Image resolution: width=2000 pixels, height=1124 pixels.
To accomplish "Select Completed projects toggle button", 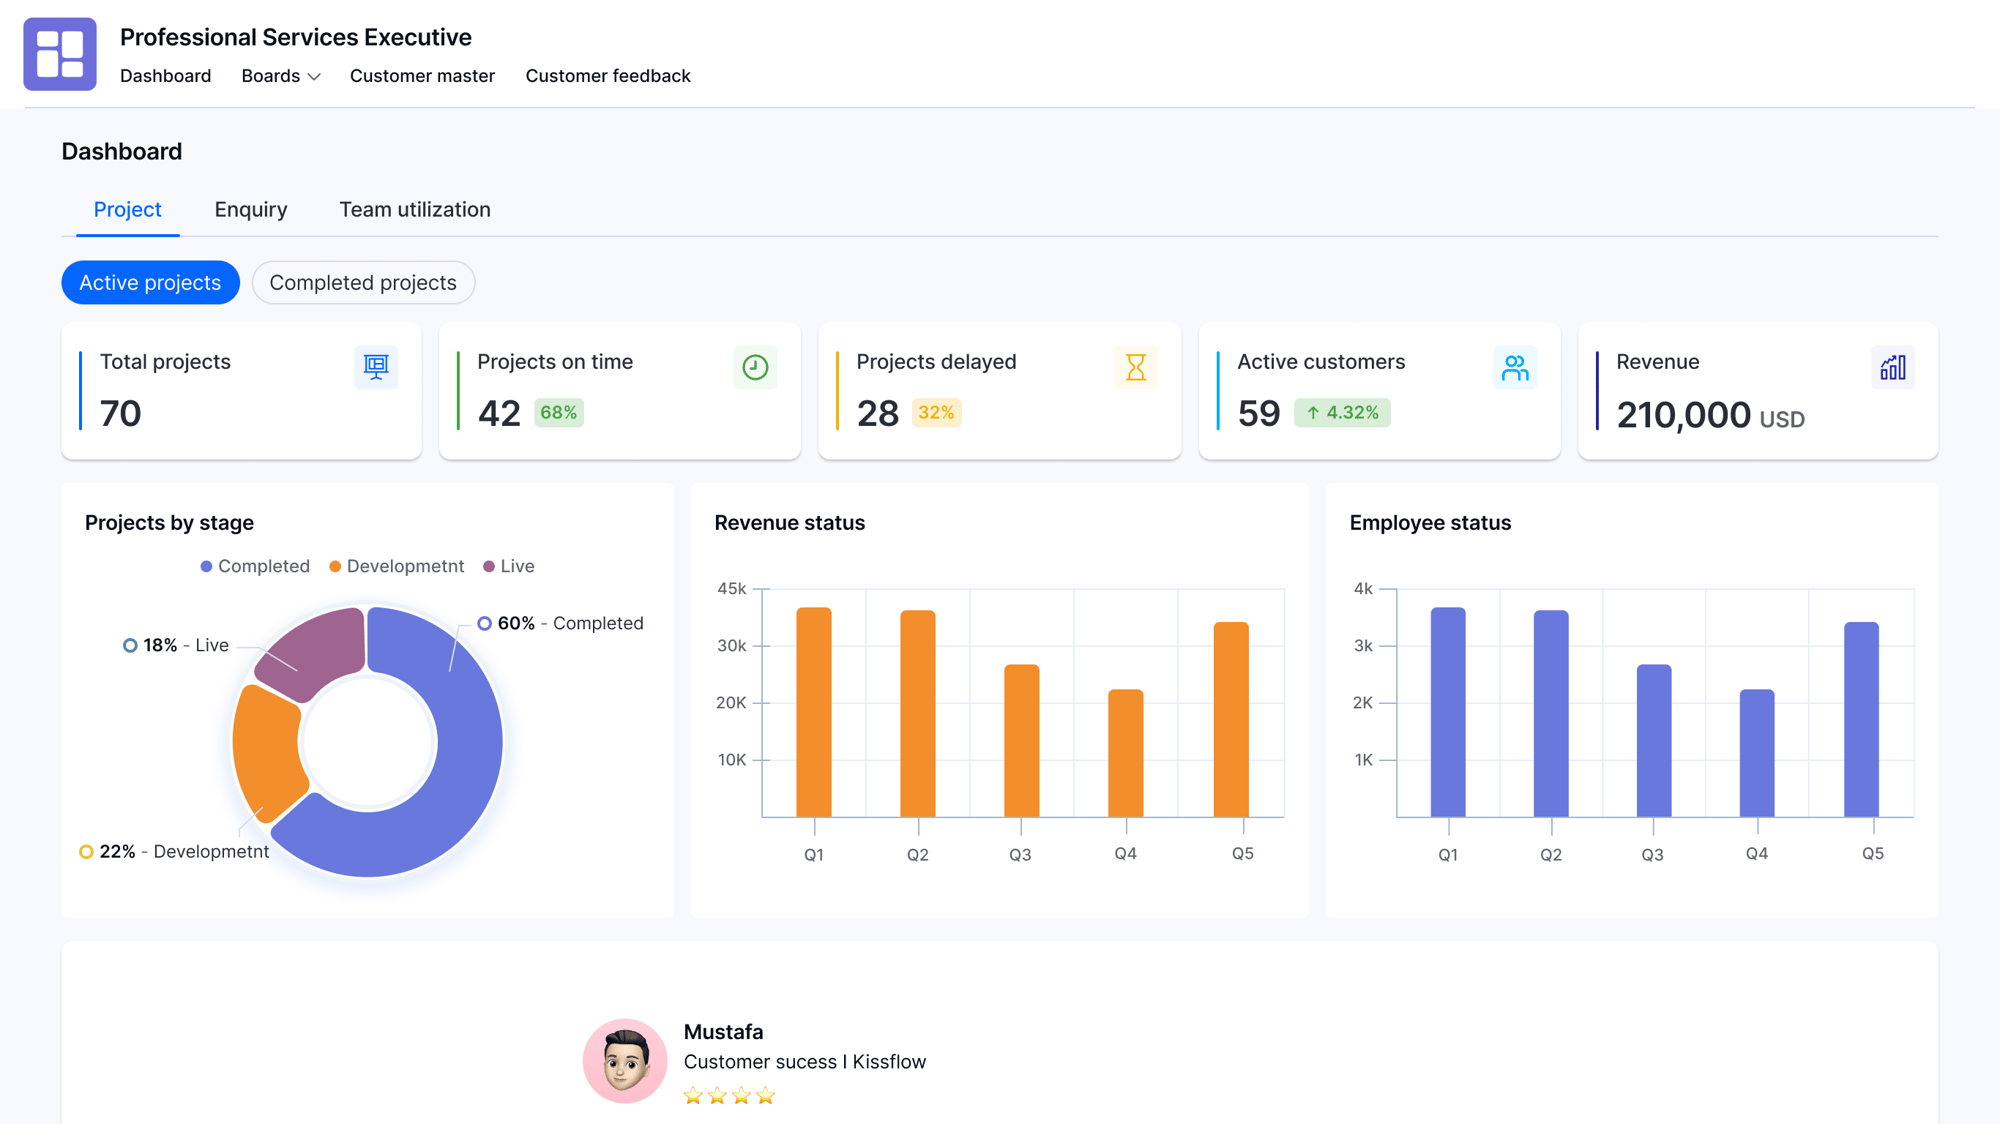I will tap(363, 282).
